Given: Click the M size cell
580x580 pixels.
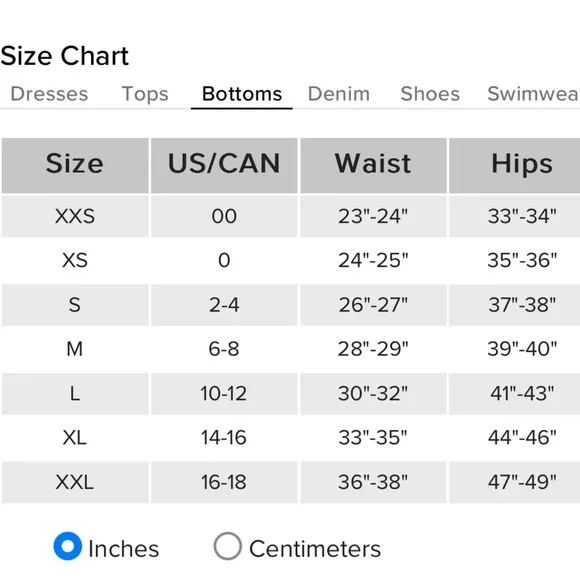Looking at the screenshot, I should 75,349.
